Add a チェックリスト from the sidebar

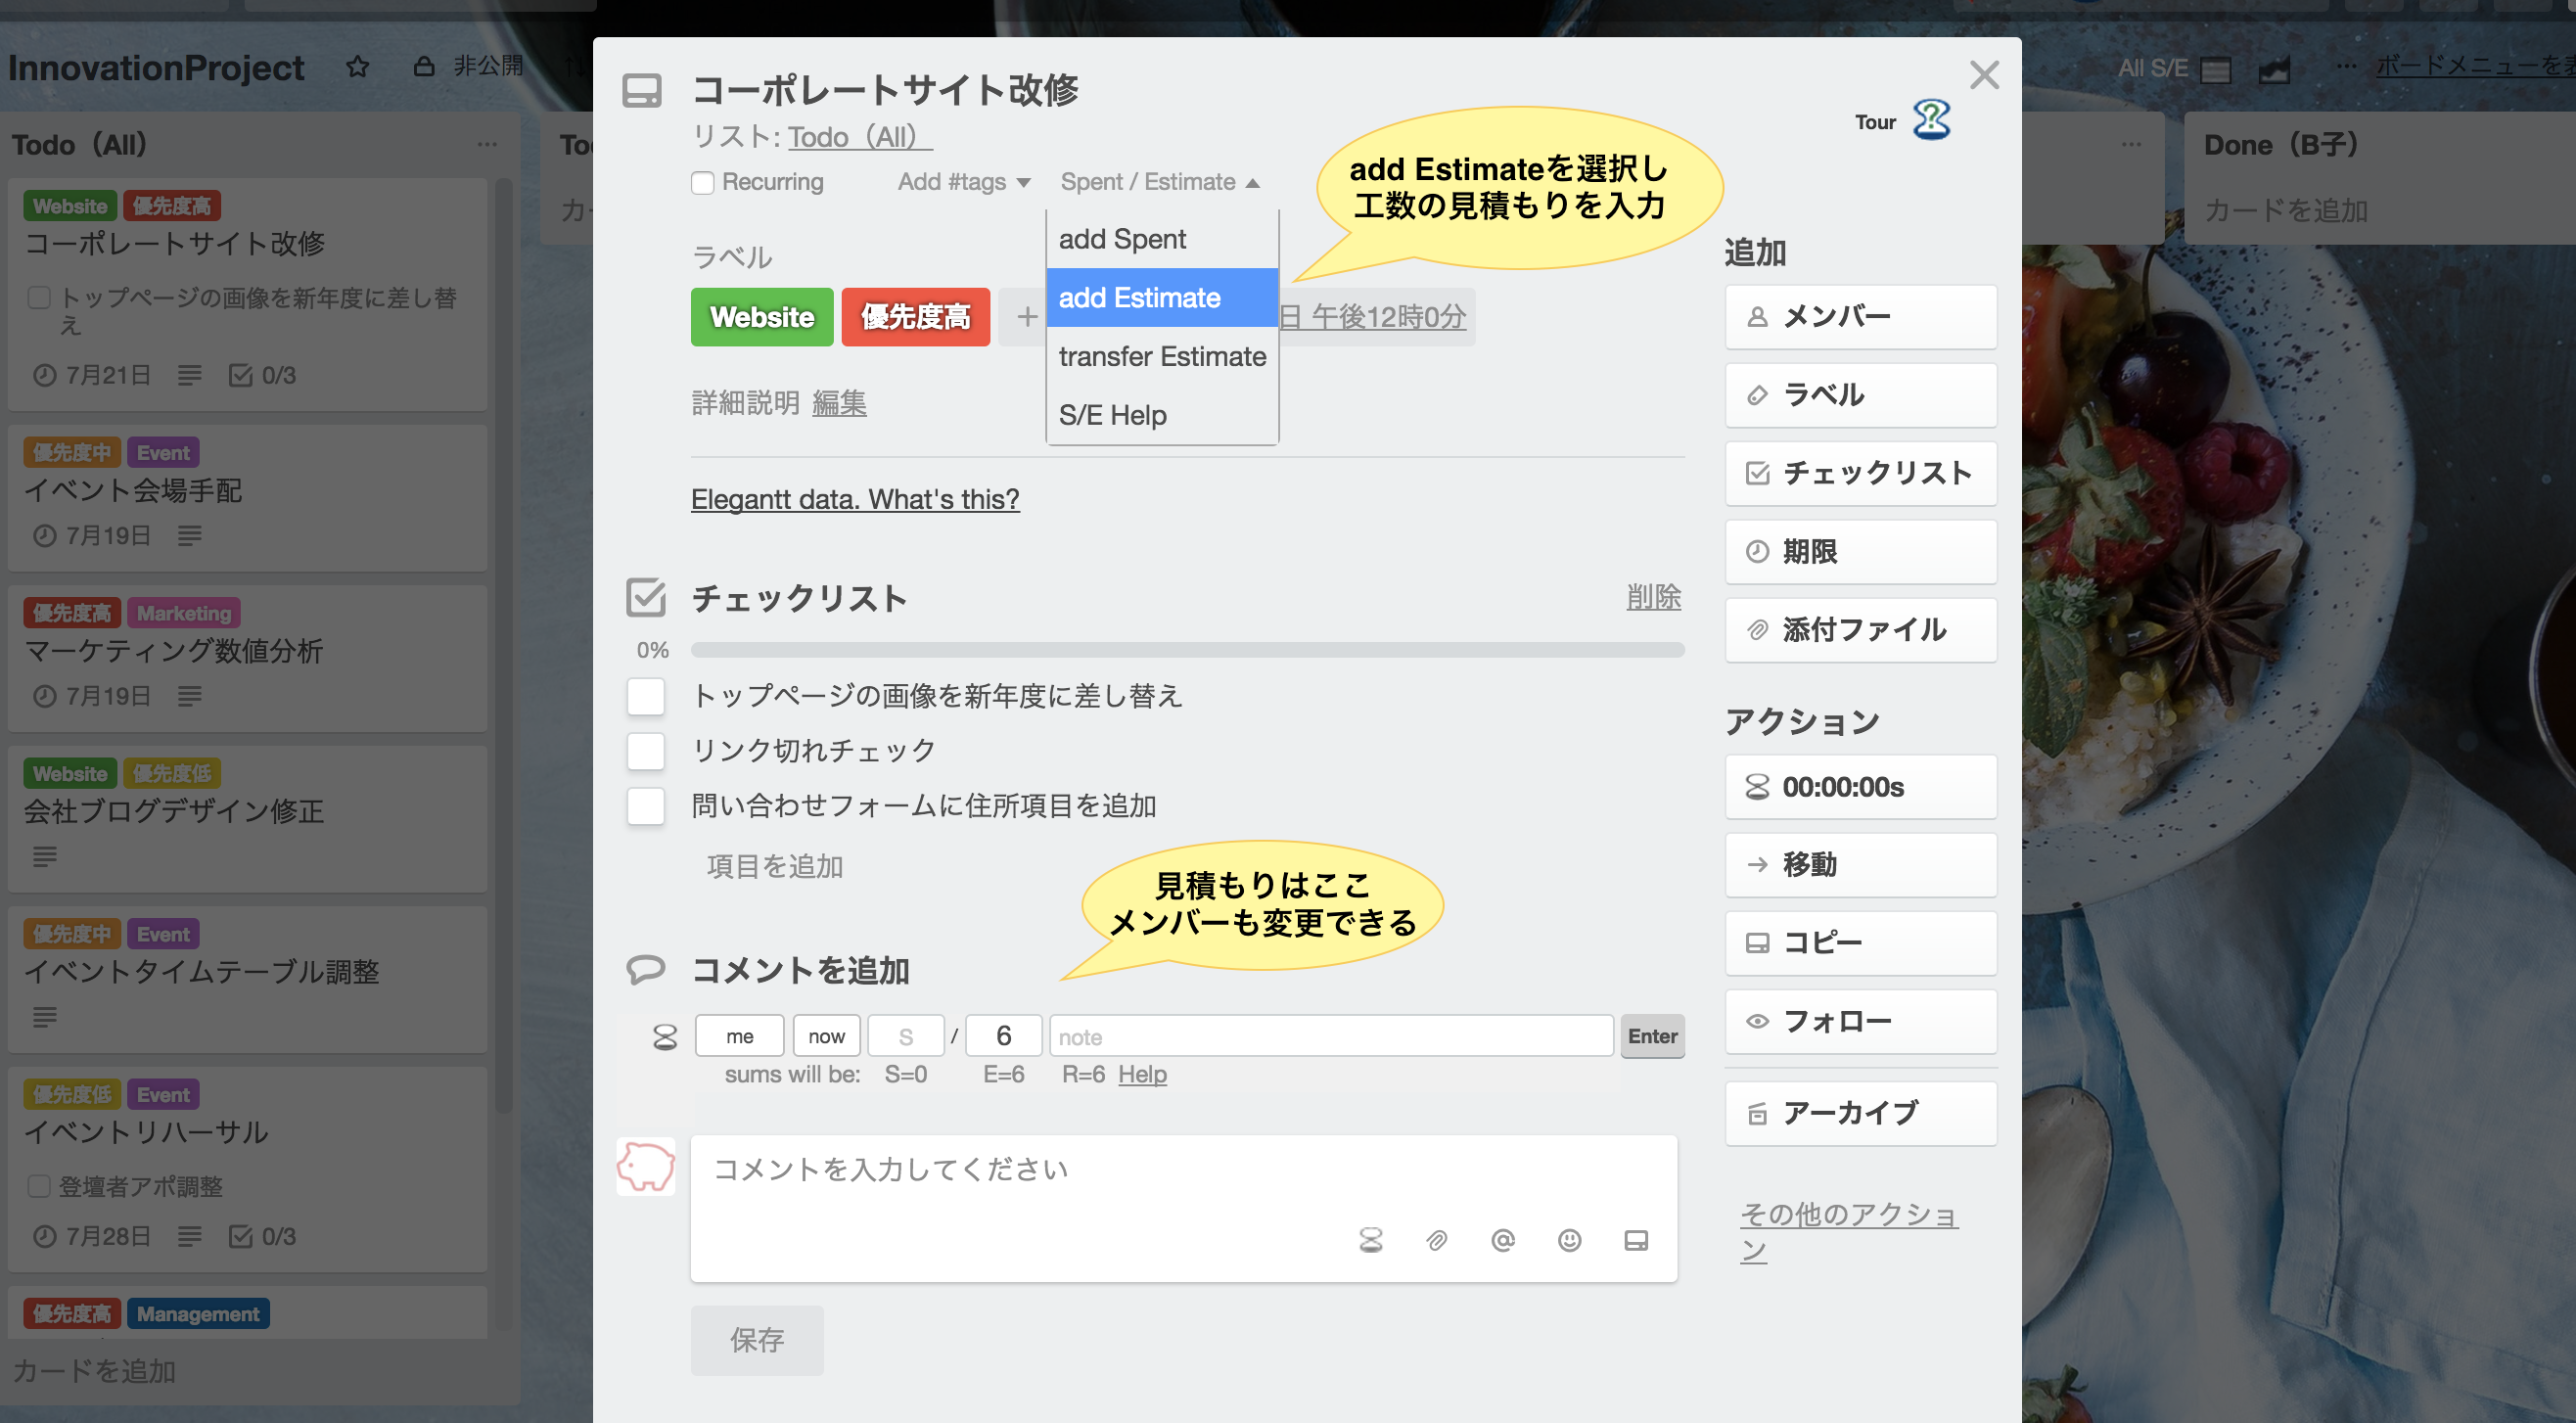1861,473
